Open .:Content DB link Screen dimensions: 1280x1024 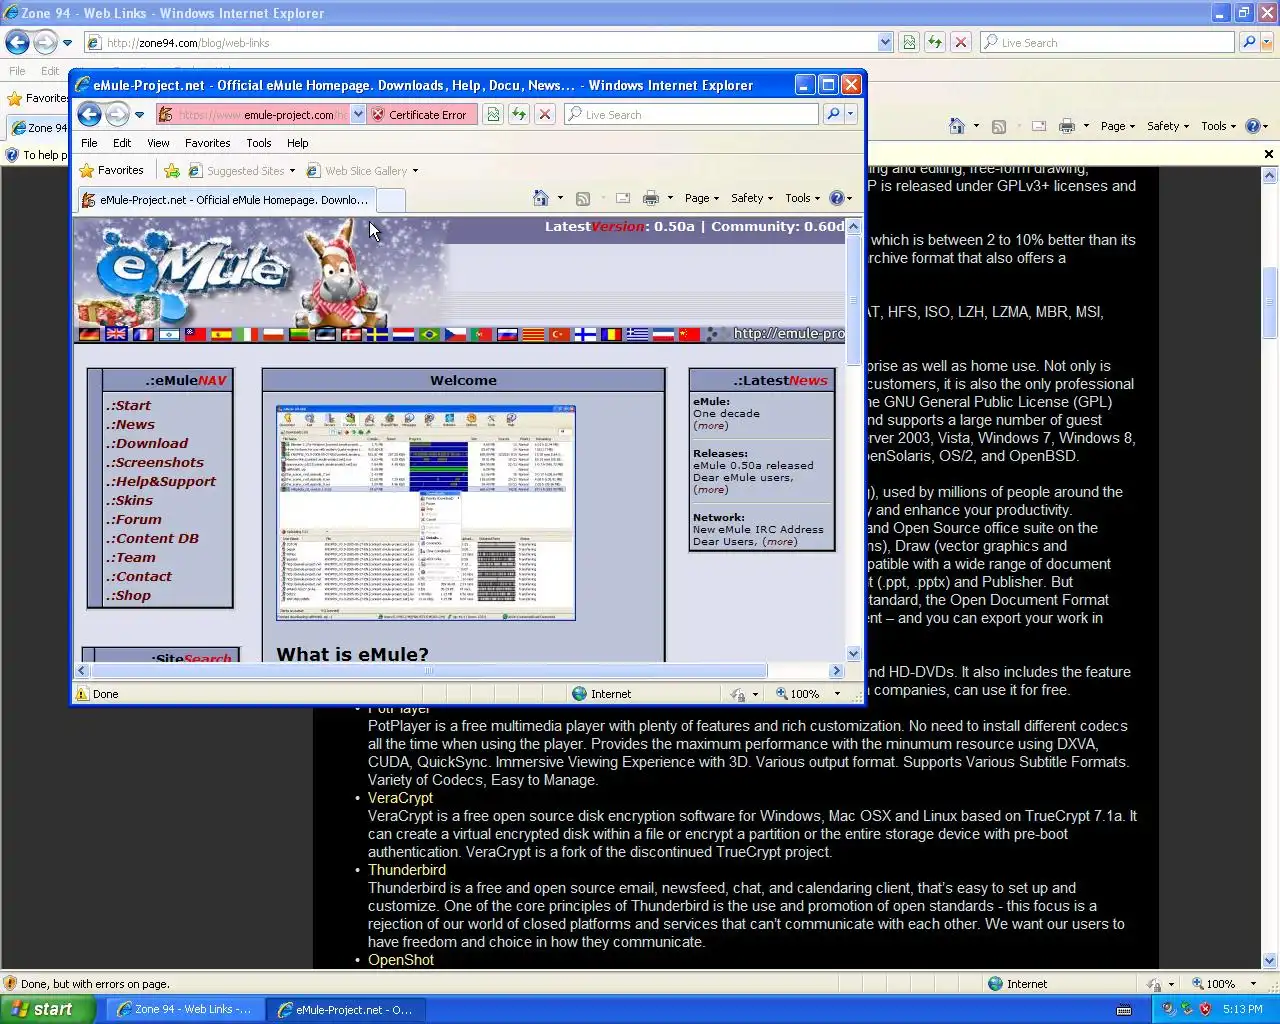[x=153, y=538]
